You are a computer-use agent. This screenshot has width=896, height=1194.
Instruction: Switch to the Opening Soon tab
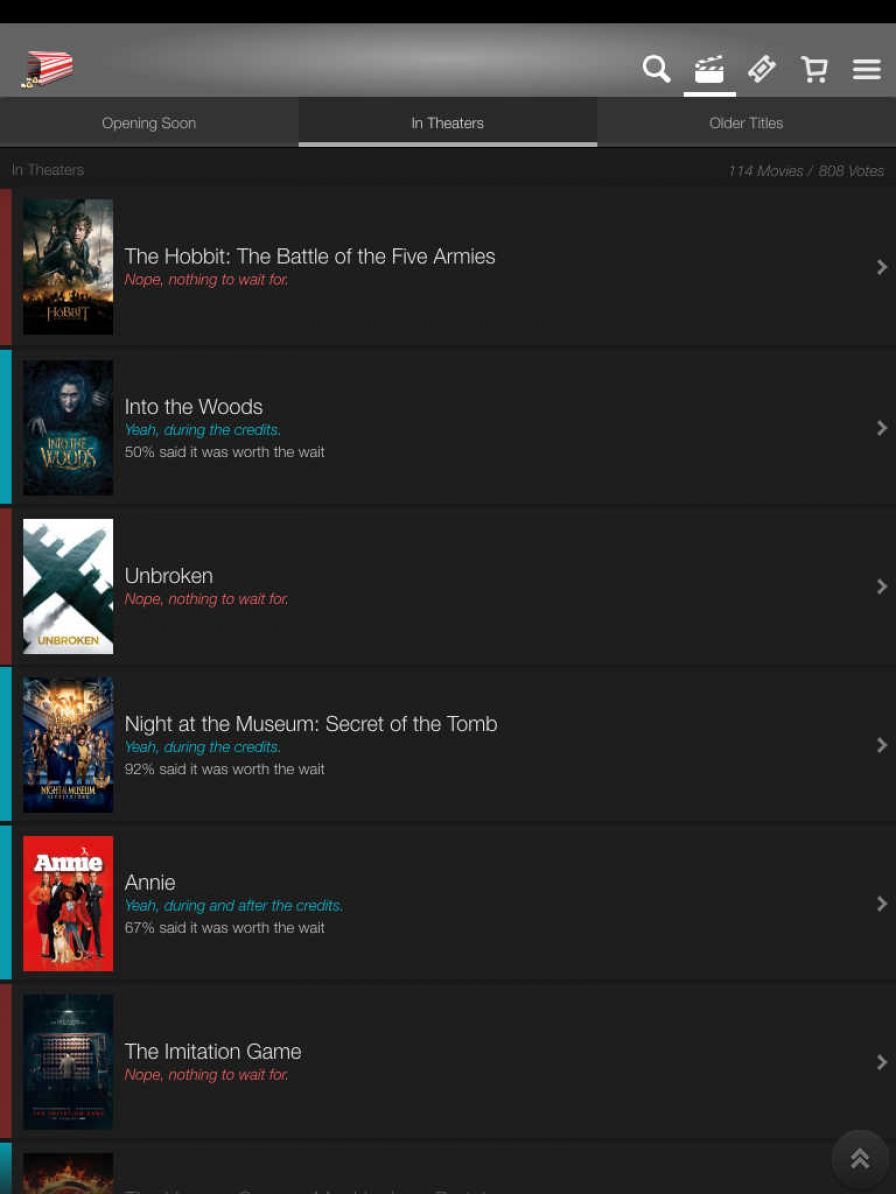(x=148, y=122)
